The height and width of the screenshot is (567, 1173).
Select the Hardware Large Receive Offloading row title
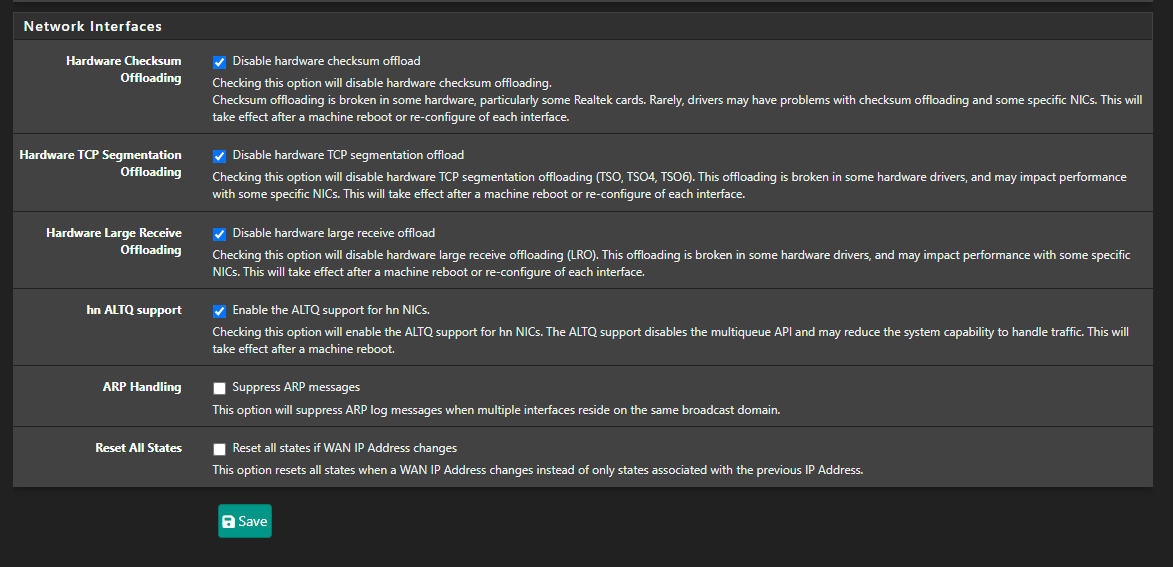tap(114, 242)
